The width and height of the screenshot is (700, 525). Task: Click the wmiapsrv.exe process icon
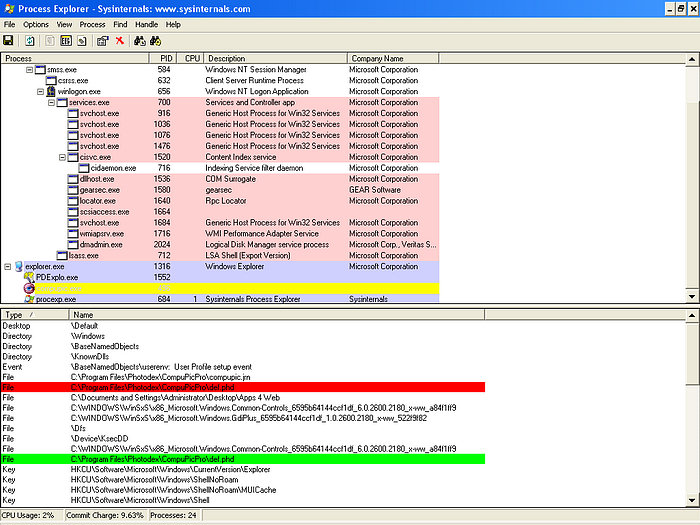coord(73,234)
